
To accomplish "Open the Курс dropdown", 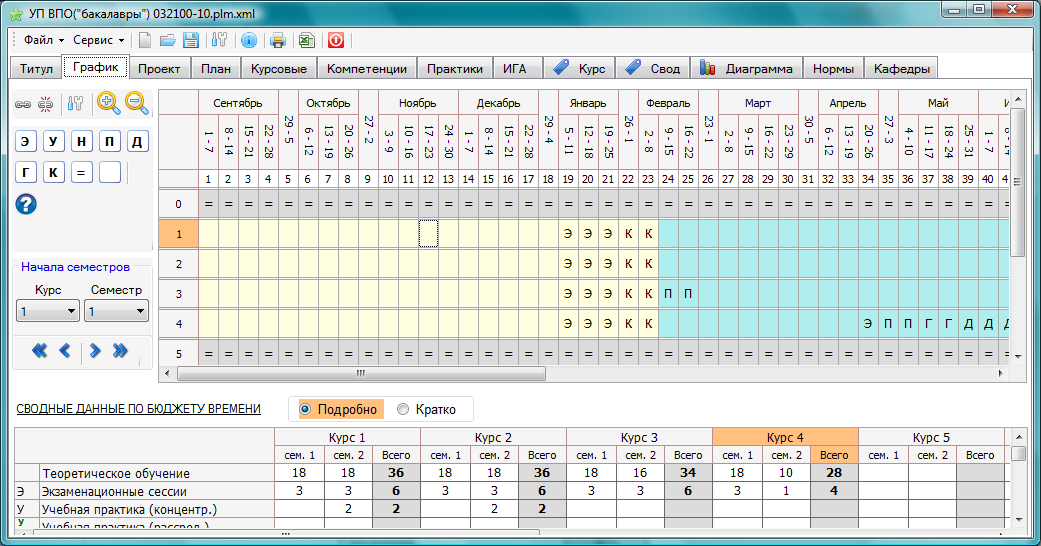I will pos(48,311).
